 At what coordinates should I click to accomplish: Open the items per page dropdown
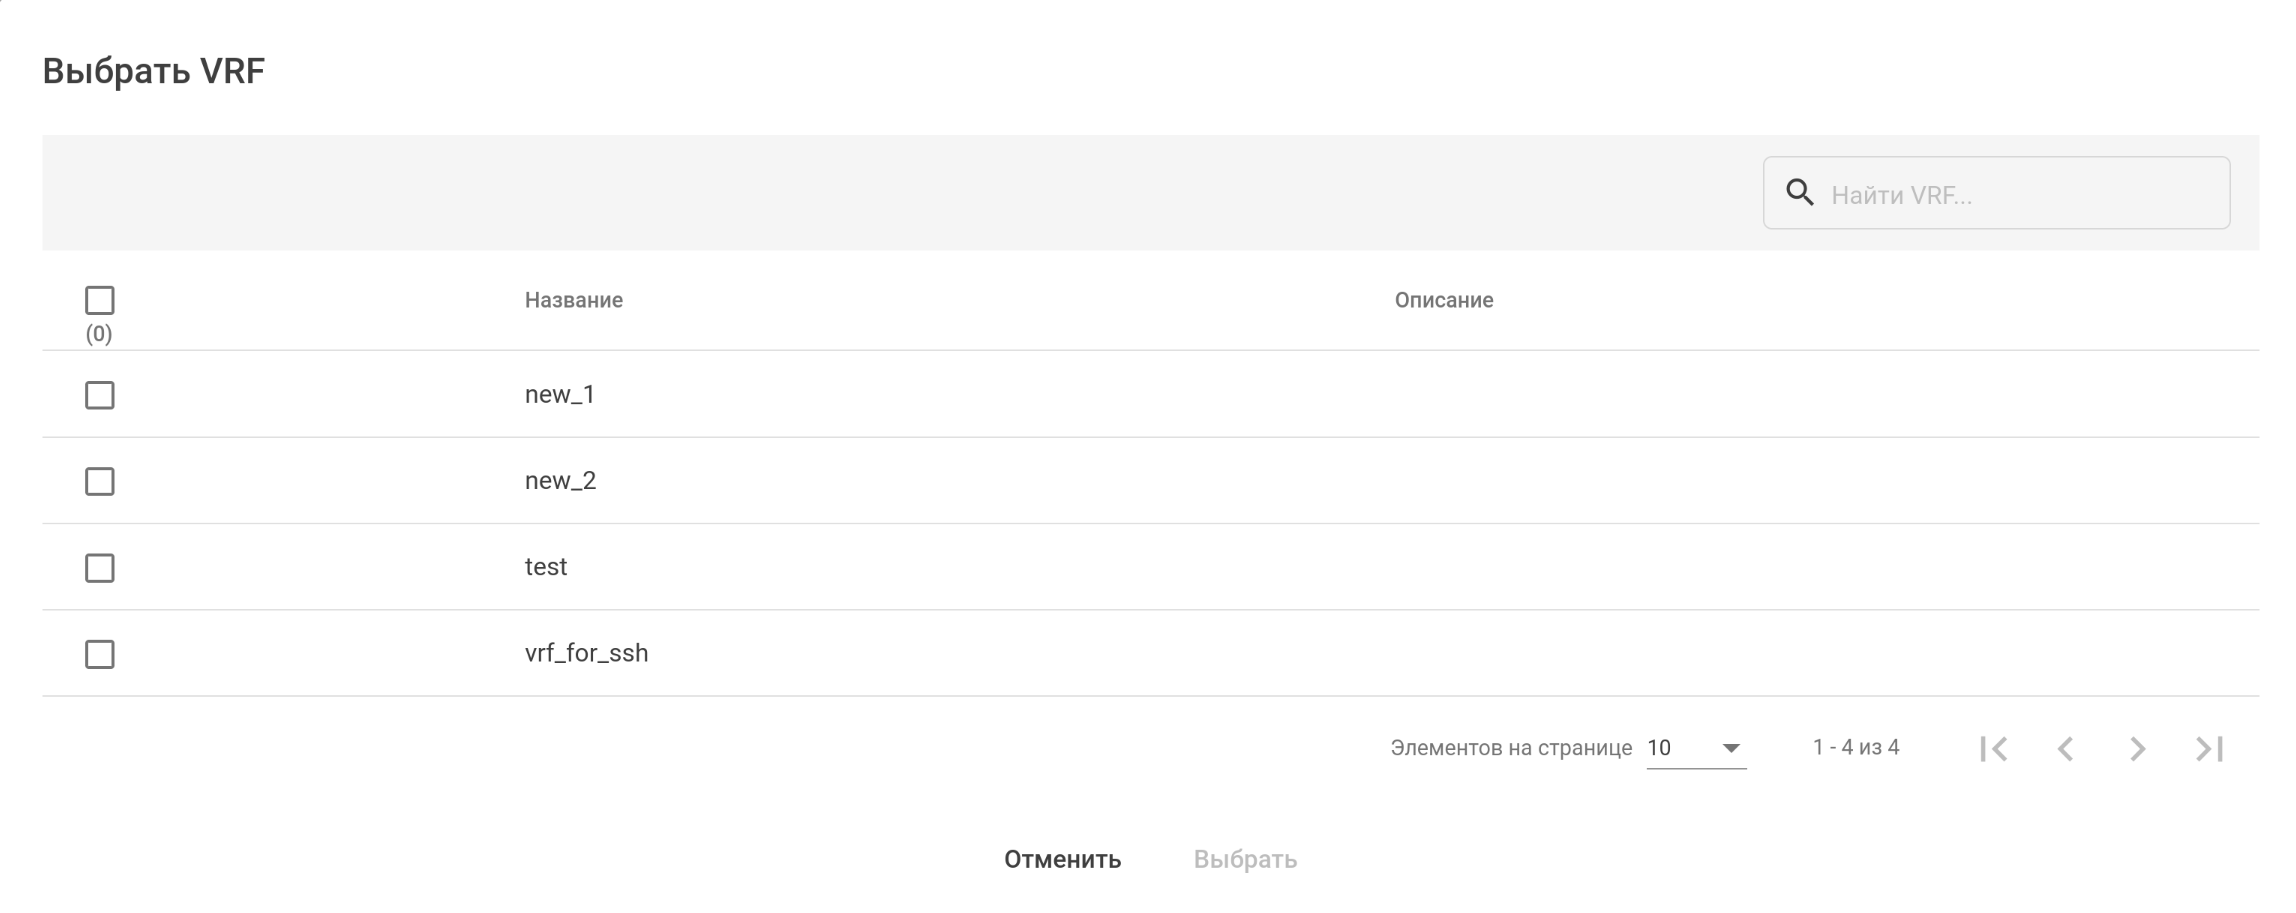coord(1695,748)
